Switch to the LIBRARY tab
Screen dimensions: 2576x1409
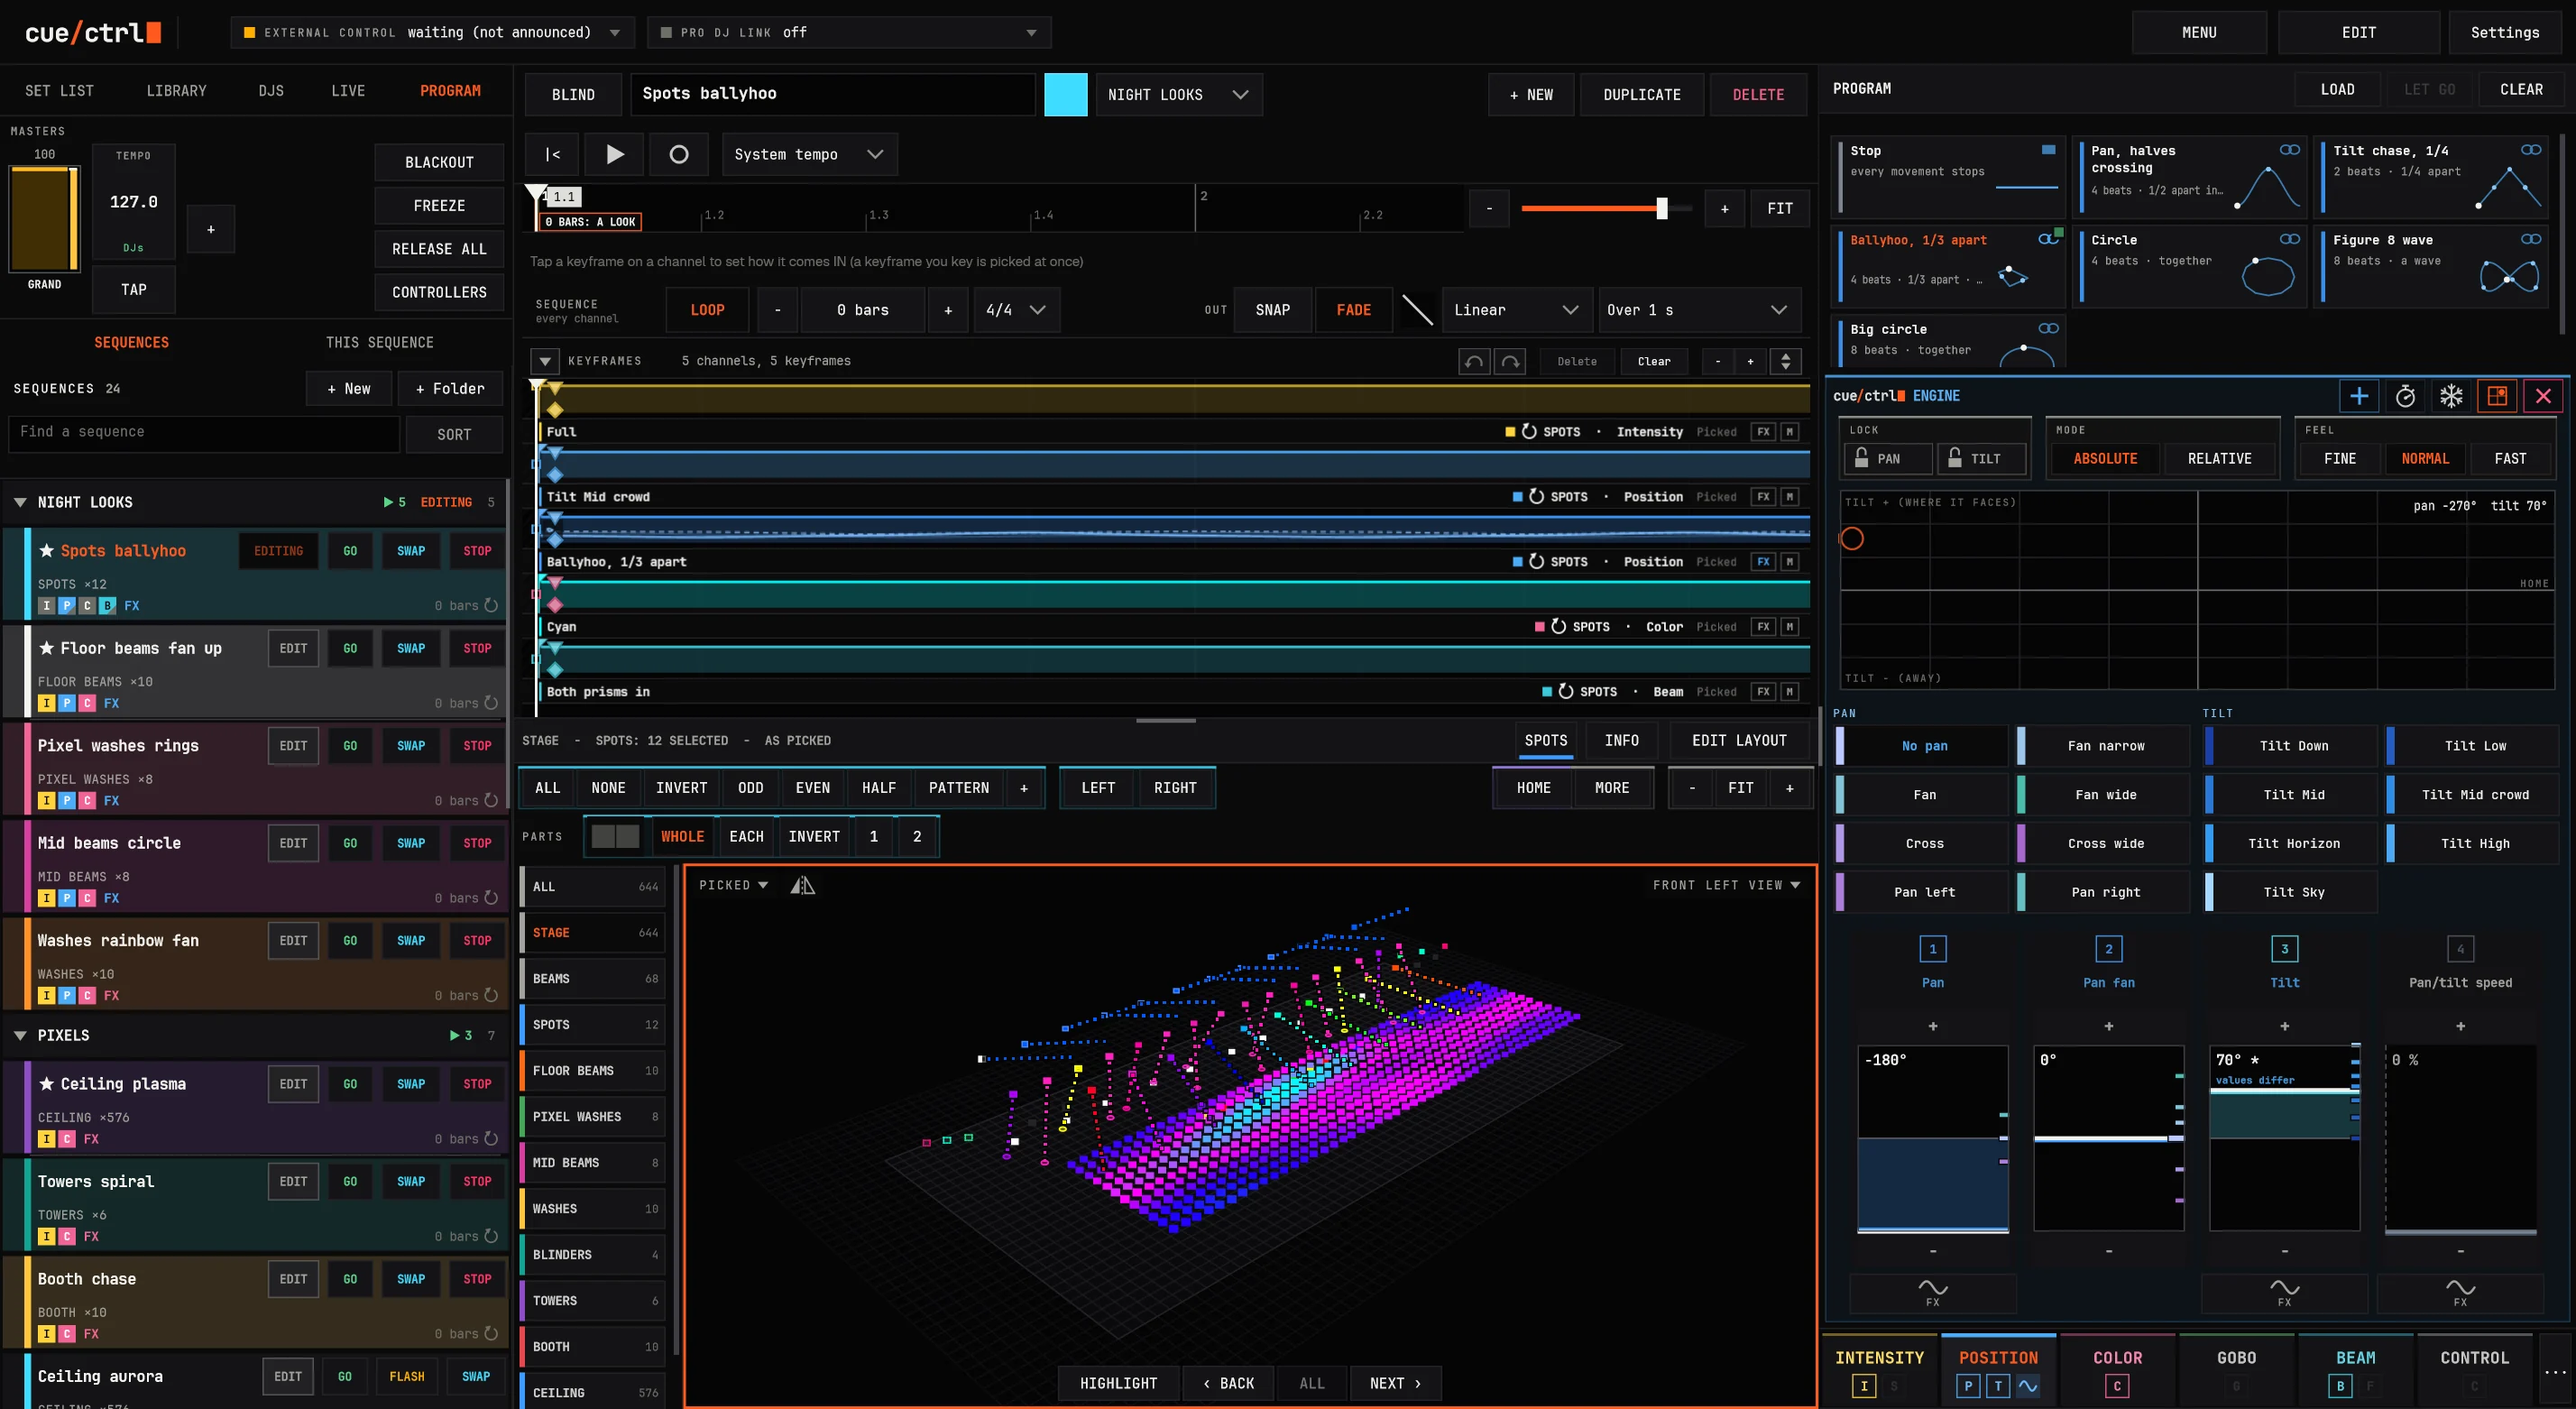pyautogui.click(x=176, y=90)
